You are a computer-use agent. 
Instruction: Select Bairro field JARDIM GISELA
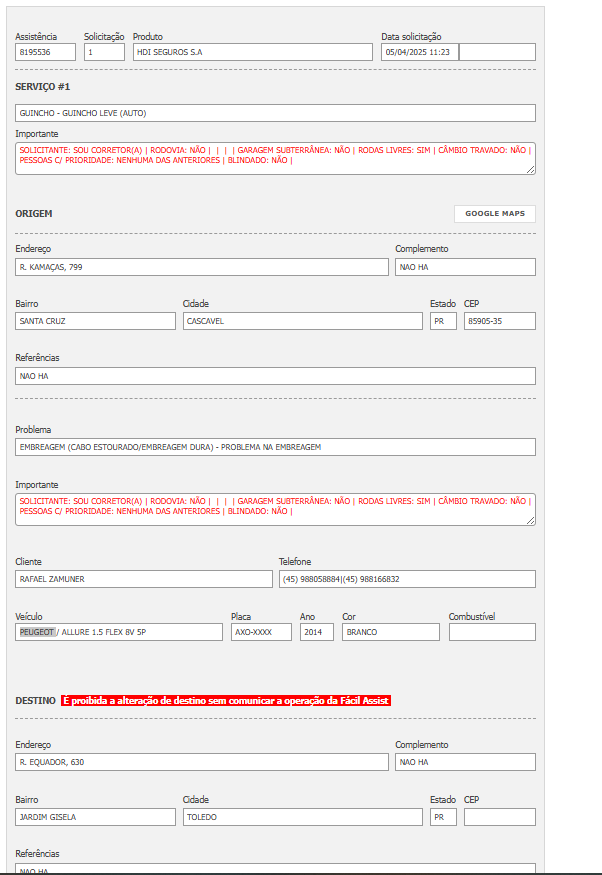pos(95,816)
